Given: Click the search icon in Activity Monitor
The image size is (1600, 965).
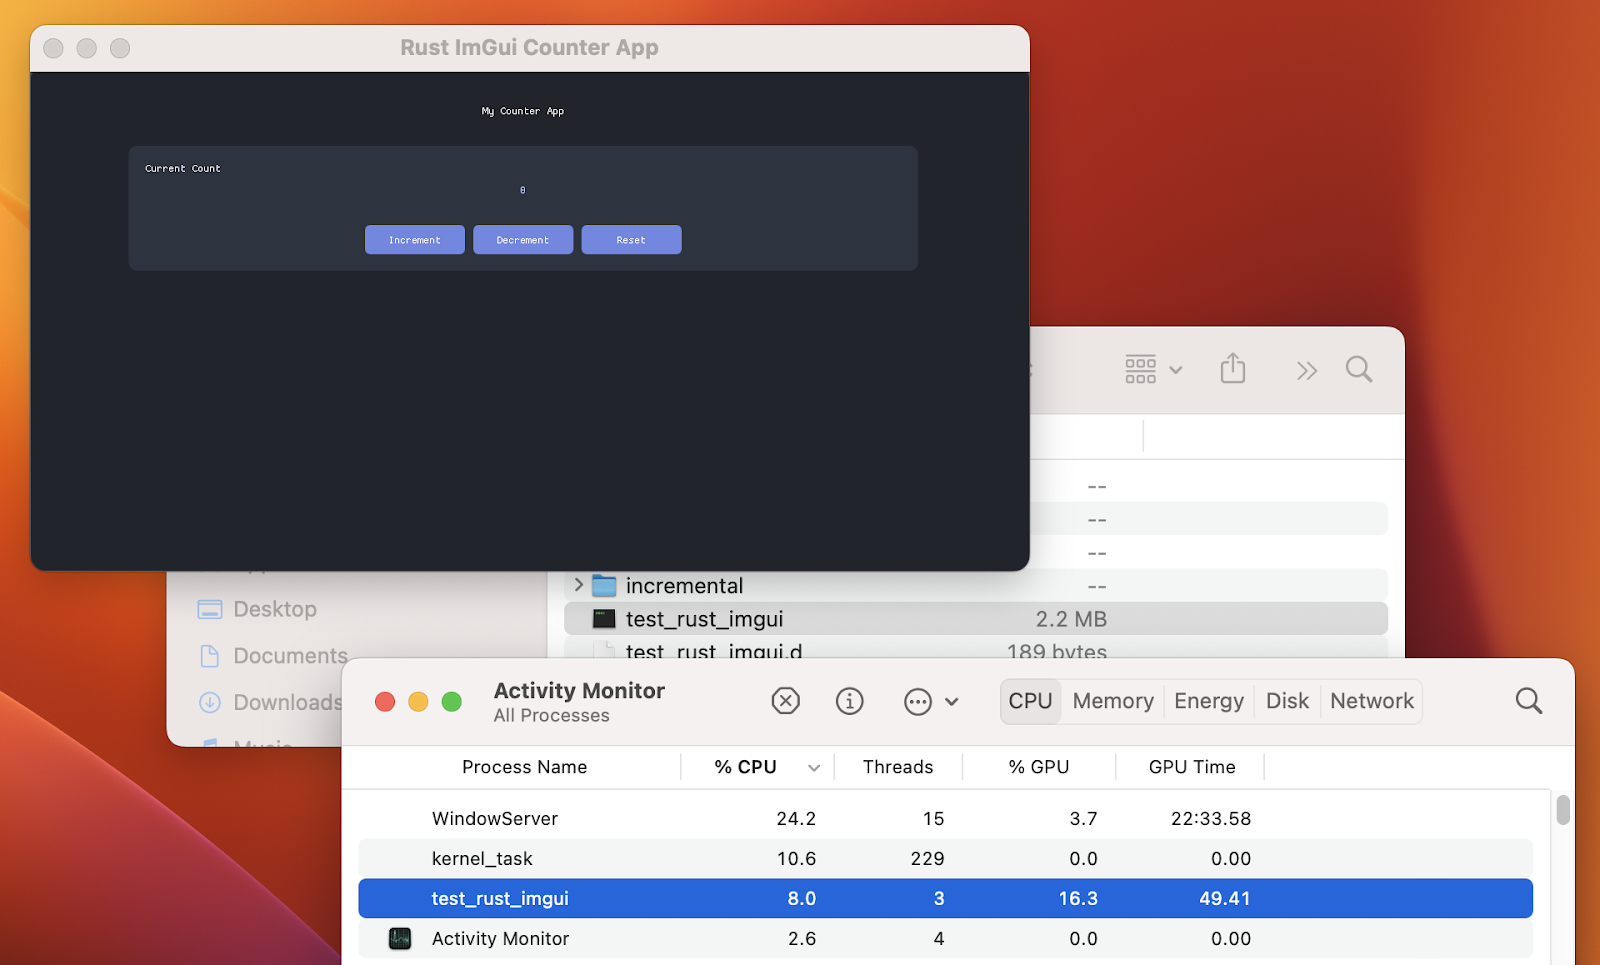Looking at the screenshot, I should pyautogui.click(x=1528, y=701).
